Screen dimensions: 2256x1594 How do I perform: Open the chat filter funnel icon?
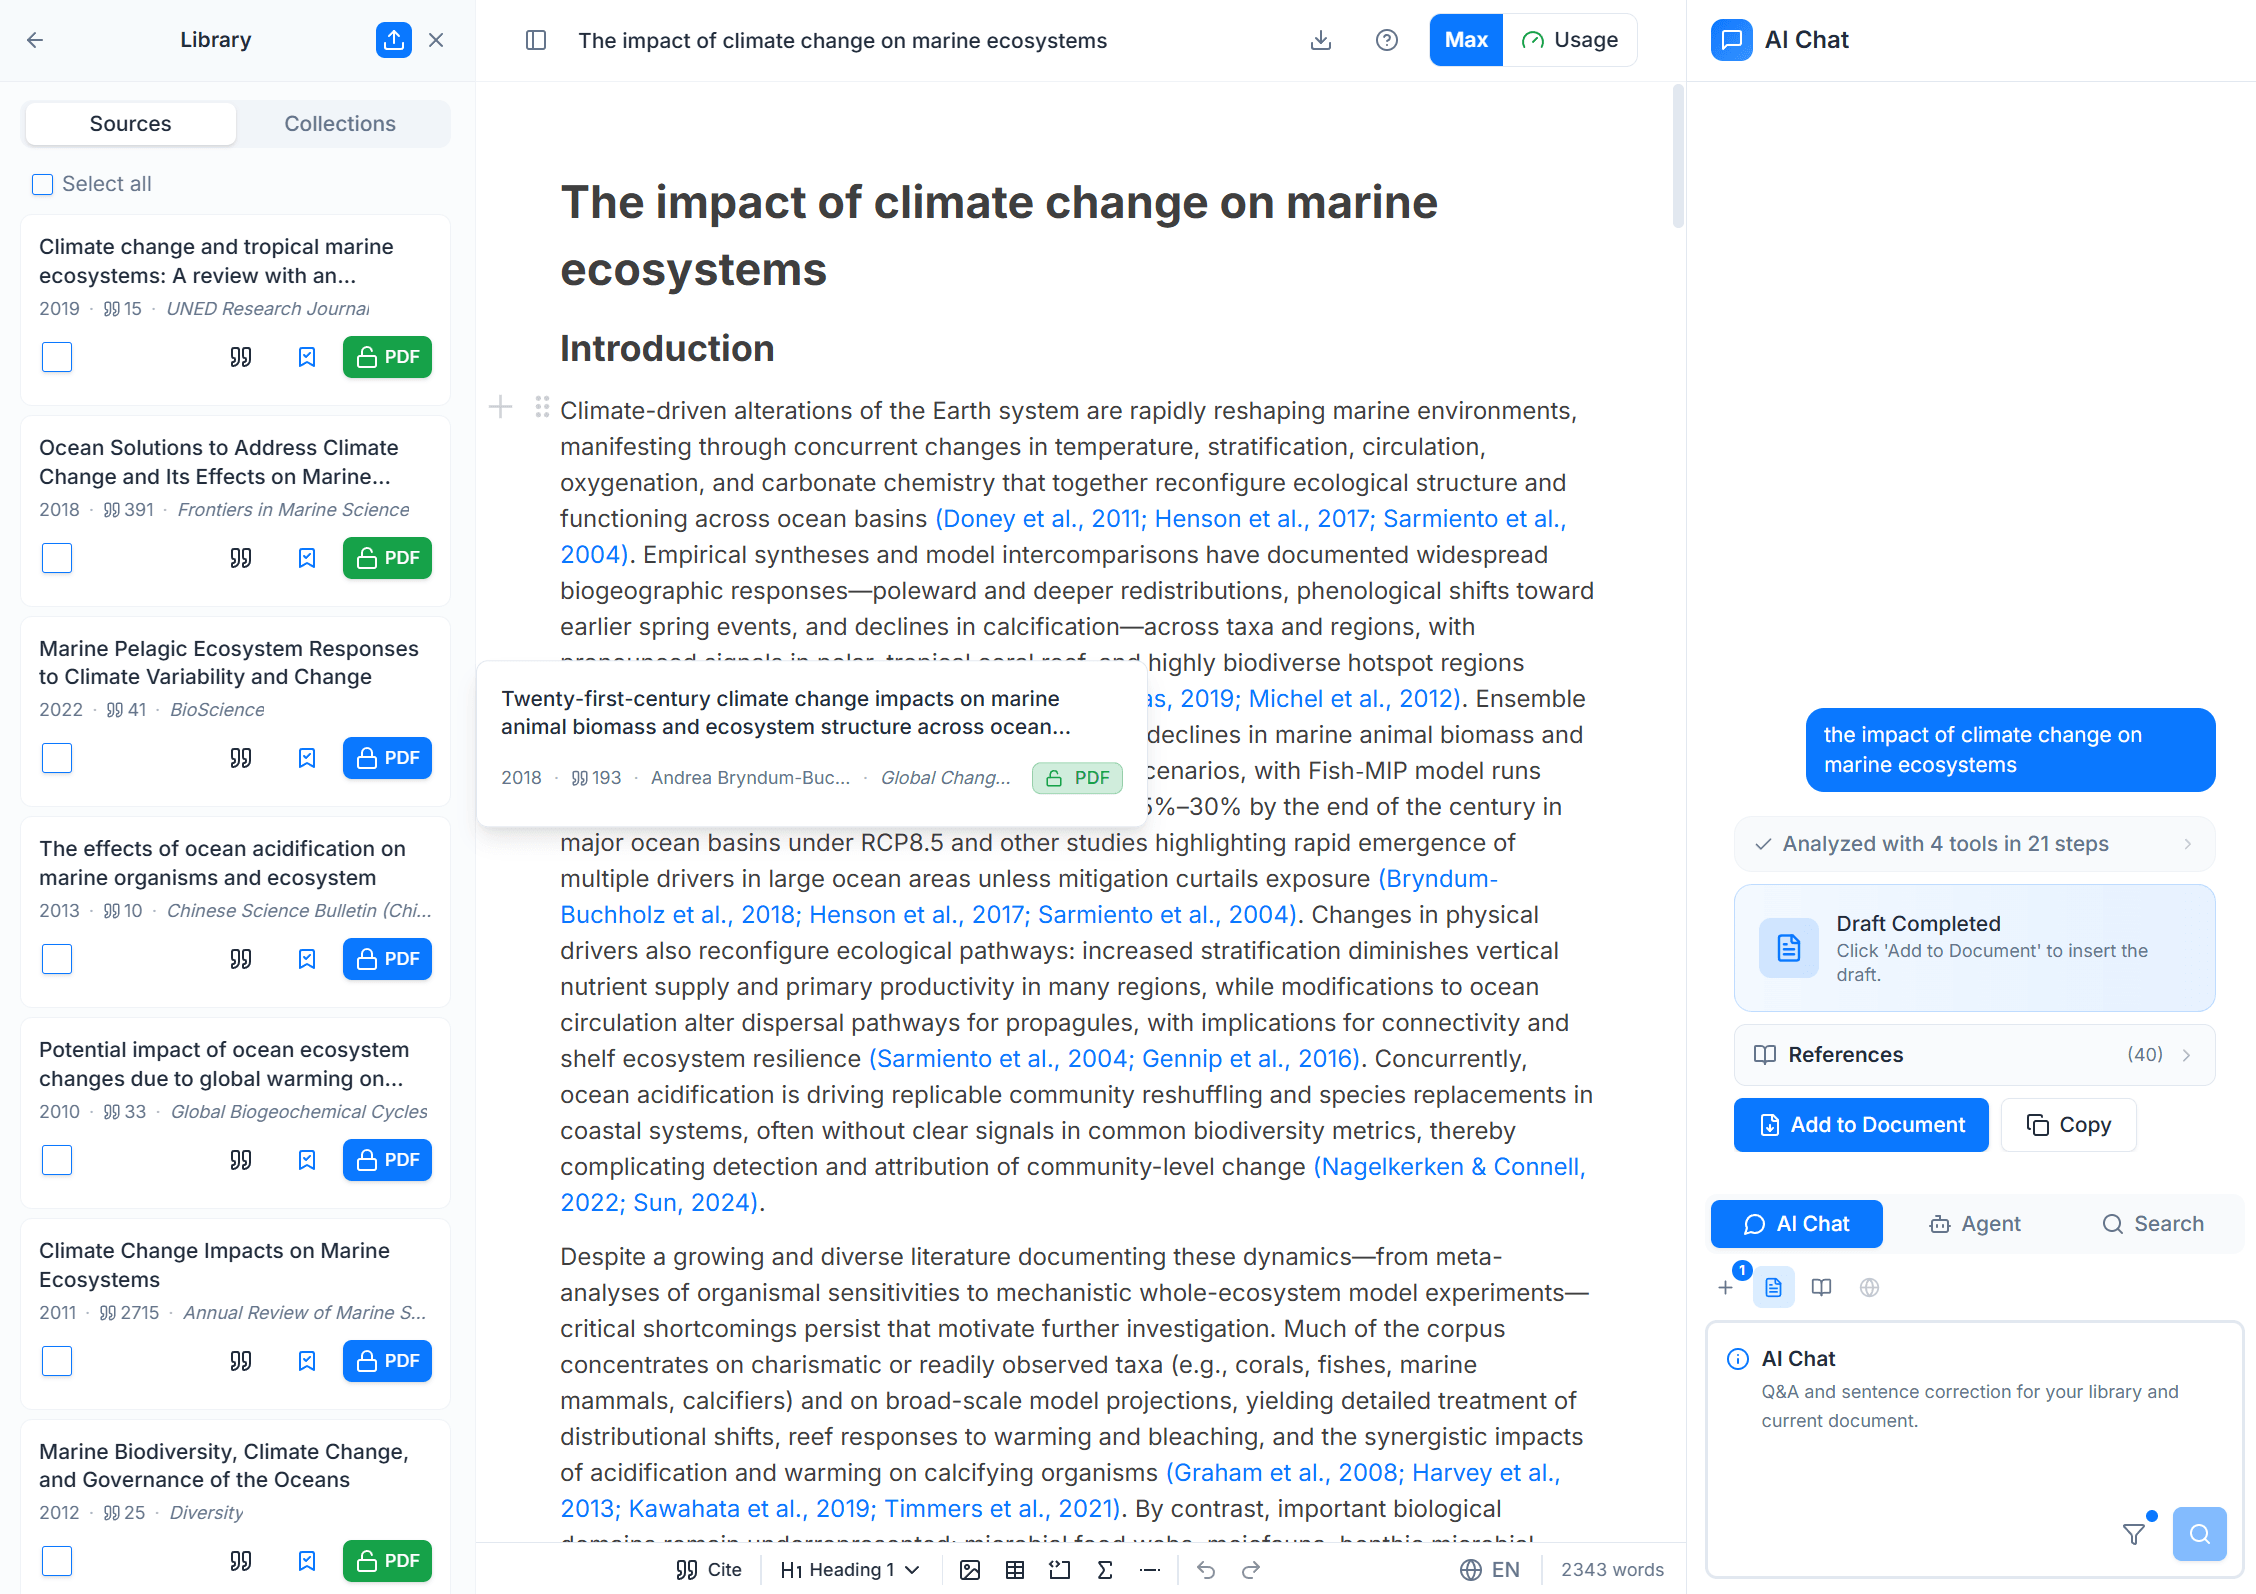(2134, 1534)
